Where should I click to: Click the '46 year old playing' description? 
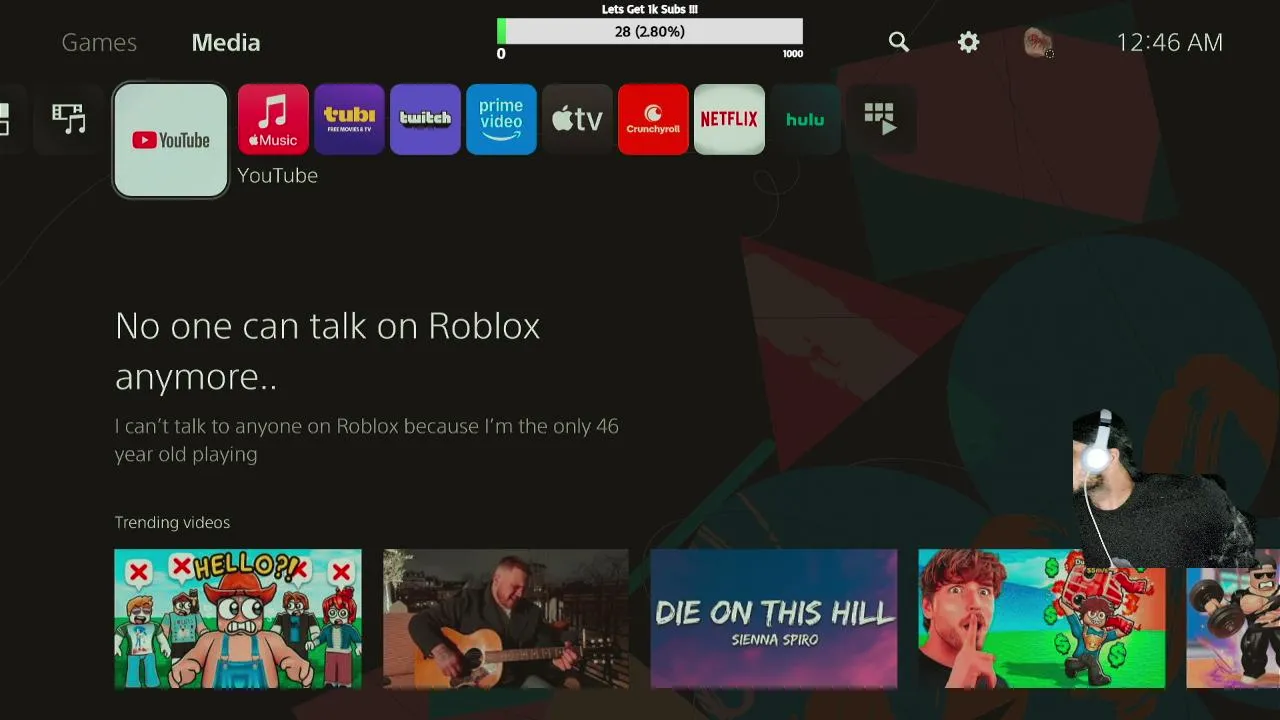tap(366, 440)
